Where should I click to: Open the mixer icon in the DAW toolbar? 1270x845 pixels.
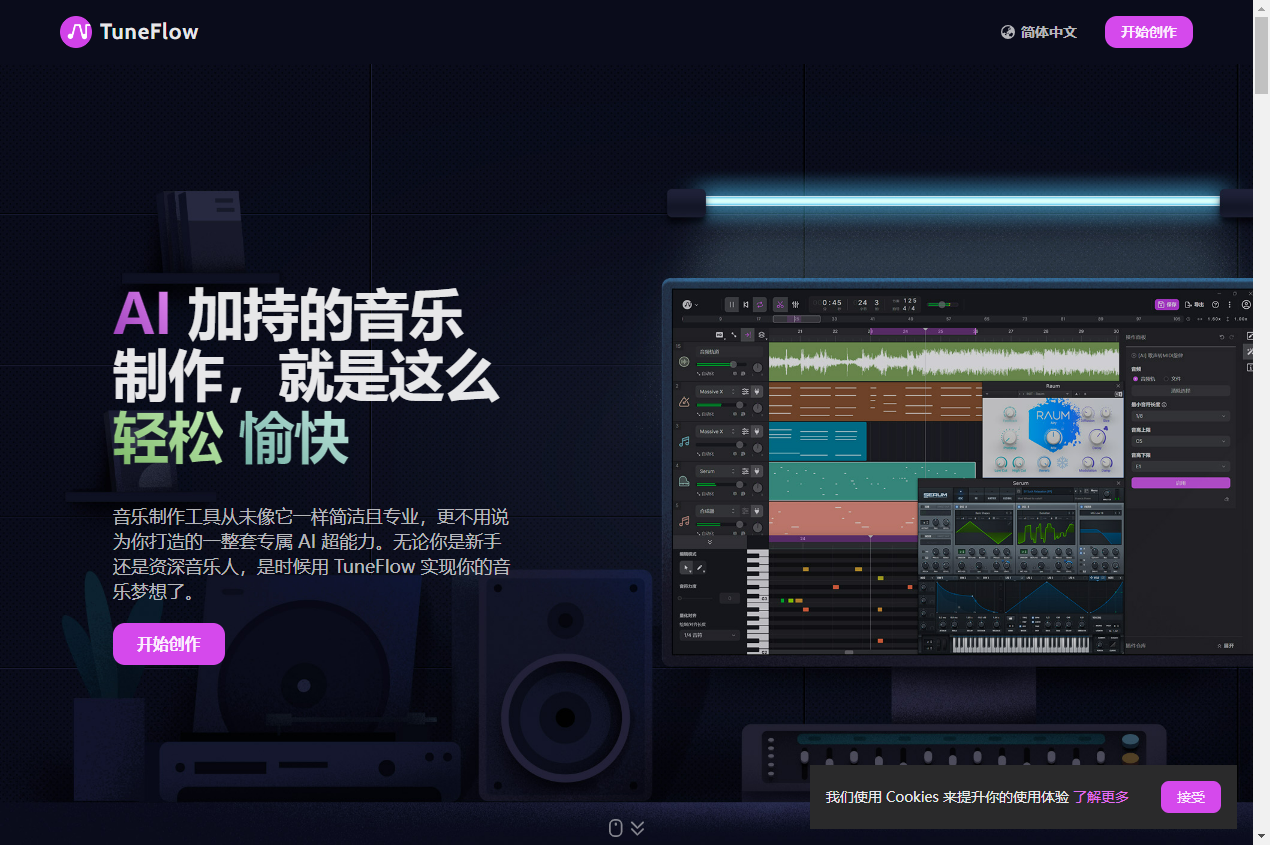click(795, 305)
